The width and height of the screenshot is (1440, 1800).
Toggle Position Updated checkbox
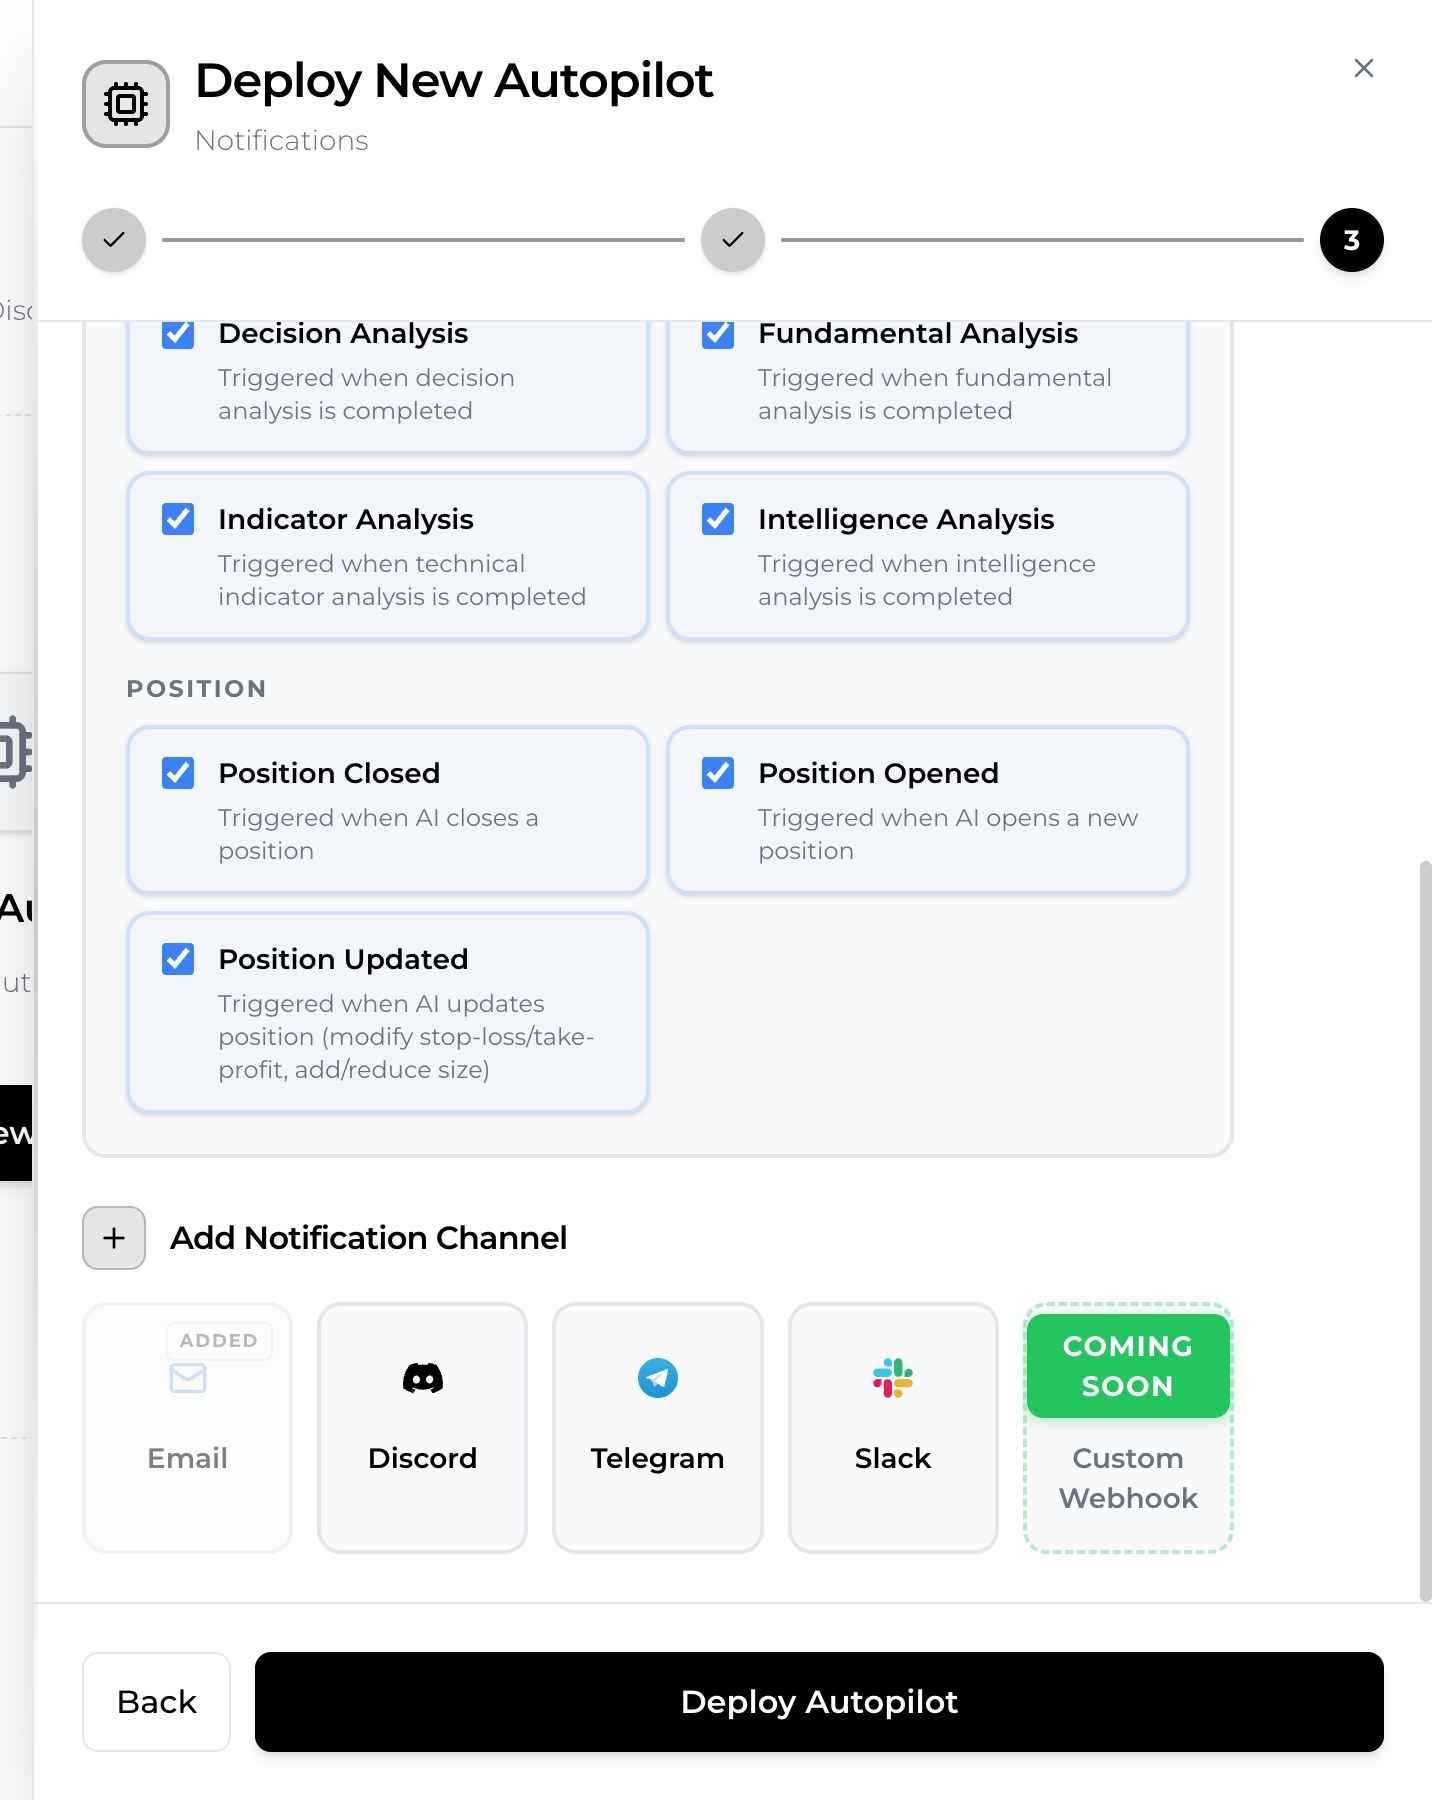coord(178,959)
